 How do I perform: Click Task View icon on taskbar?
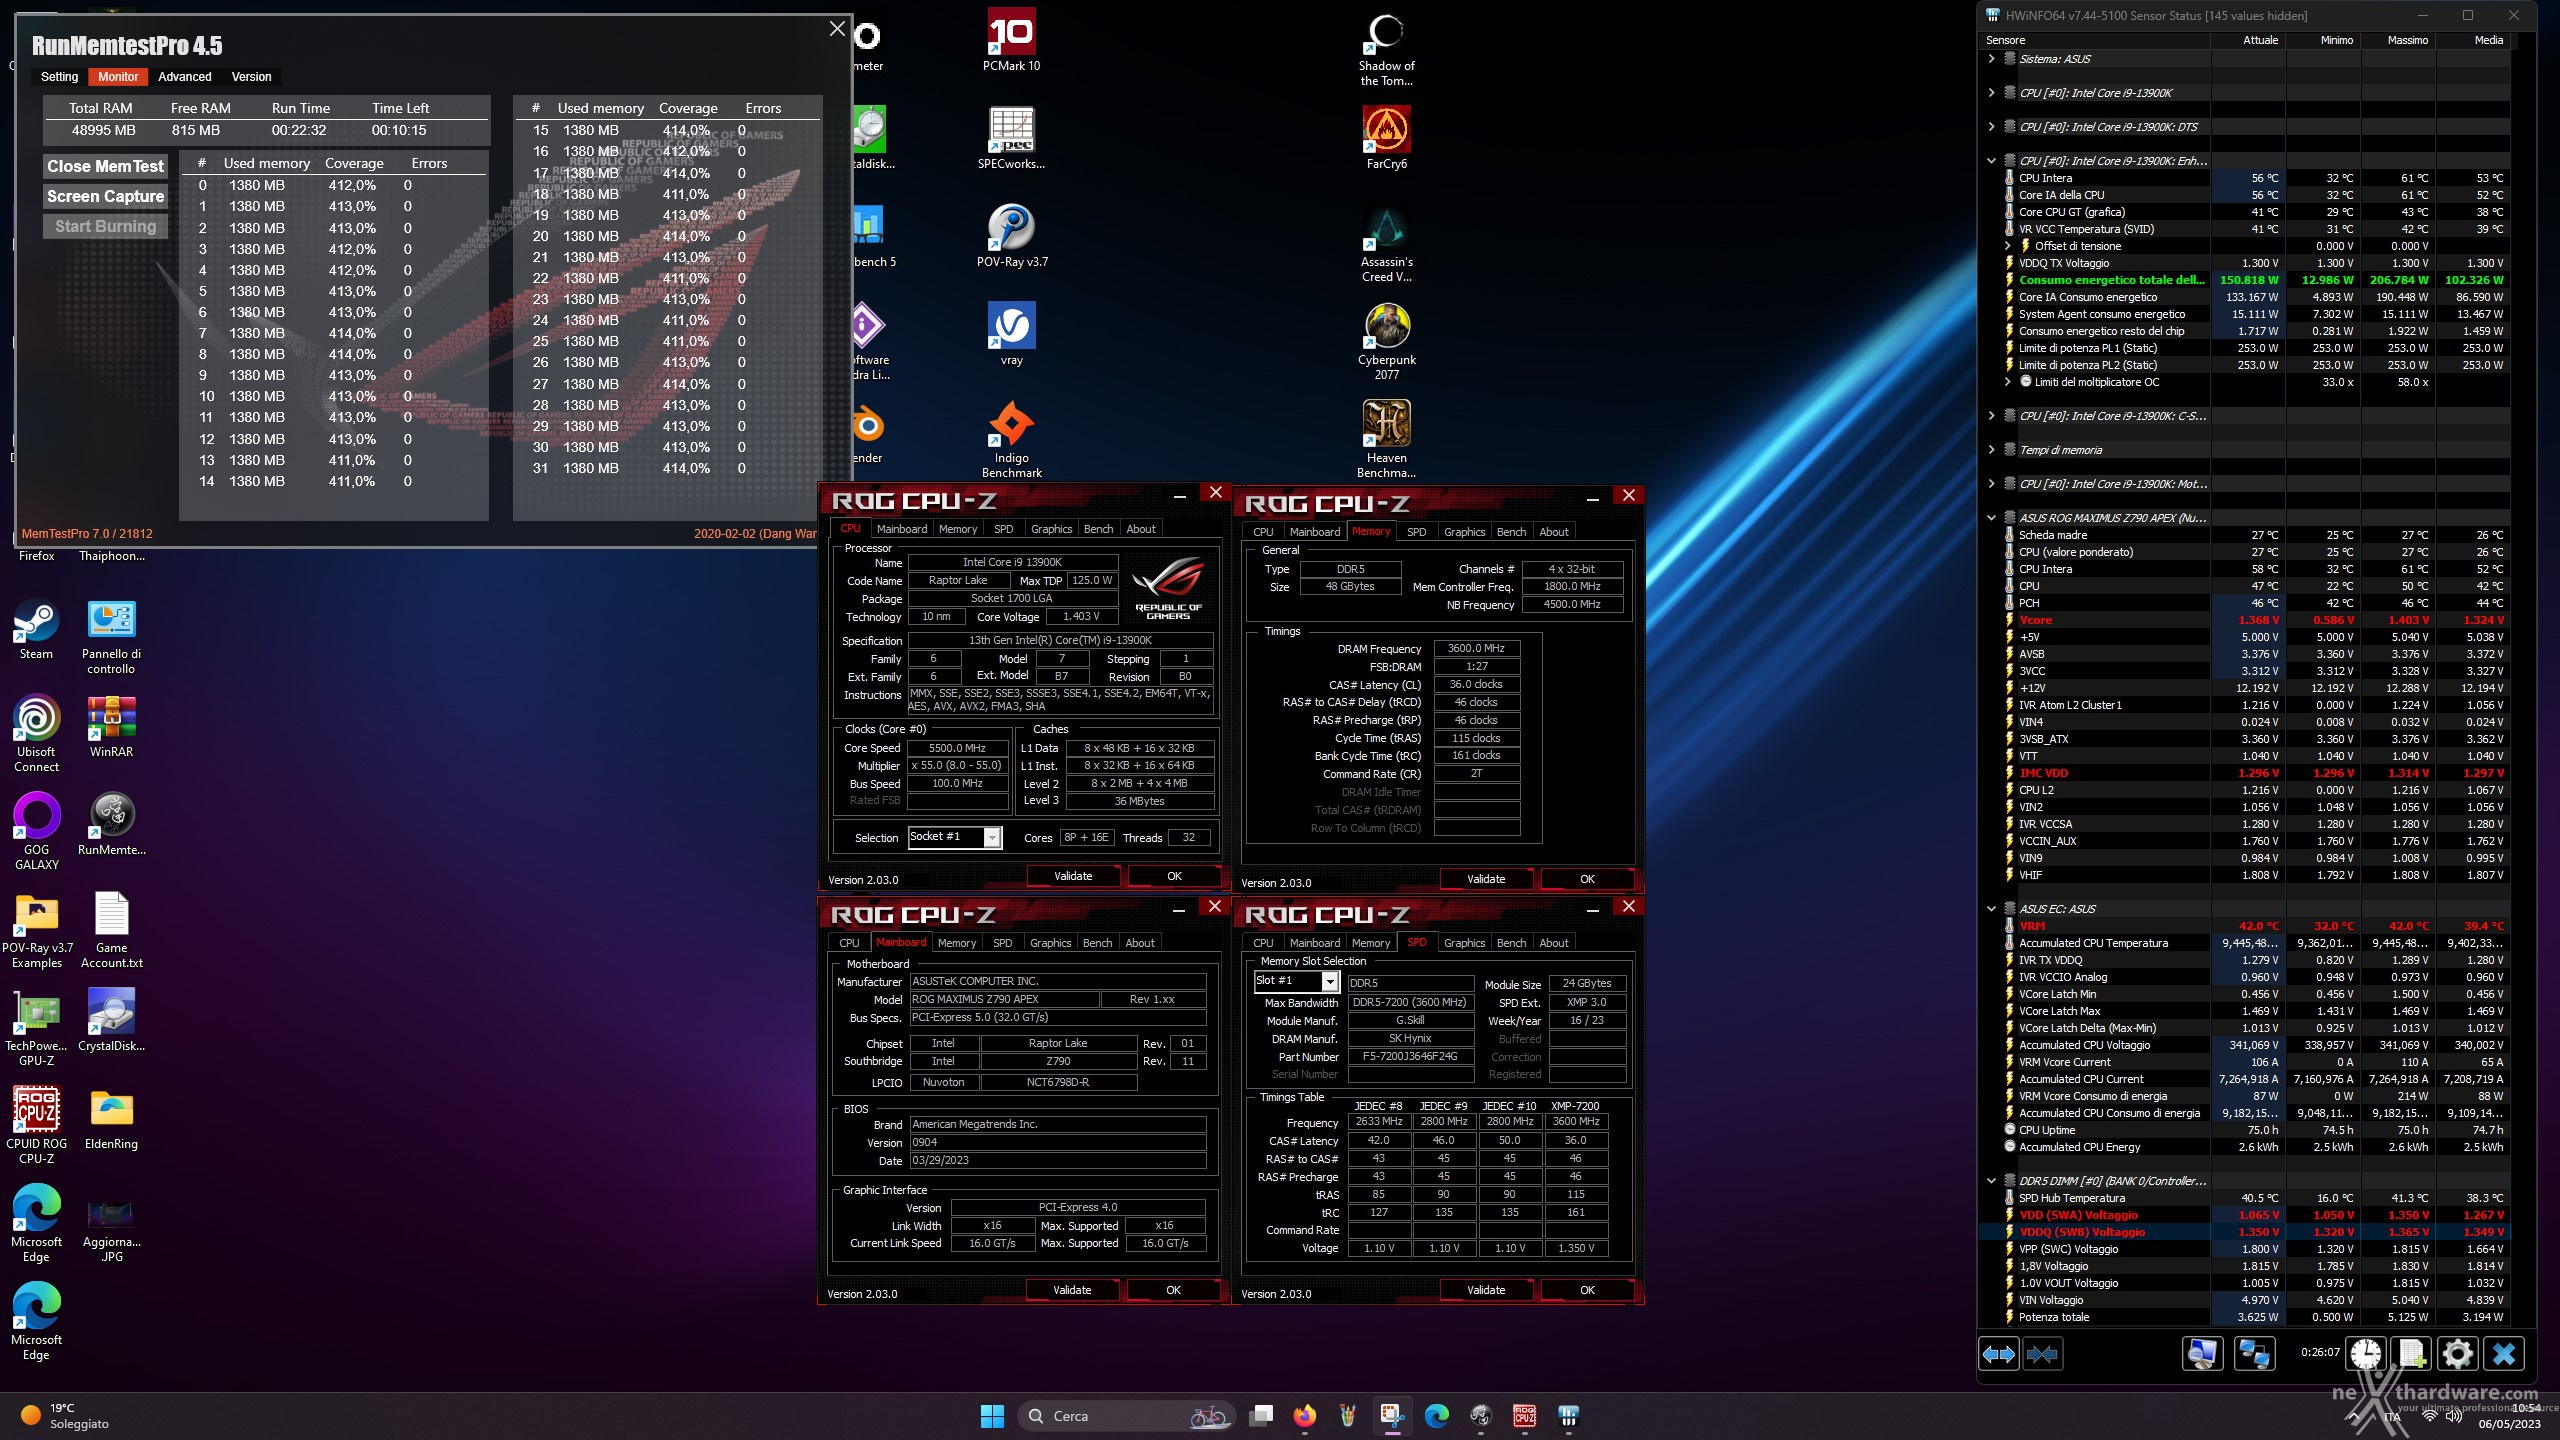[x=1262, y=1416]
